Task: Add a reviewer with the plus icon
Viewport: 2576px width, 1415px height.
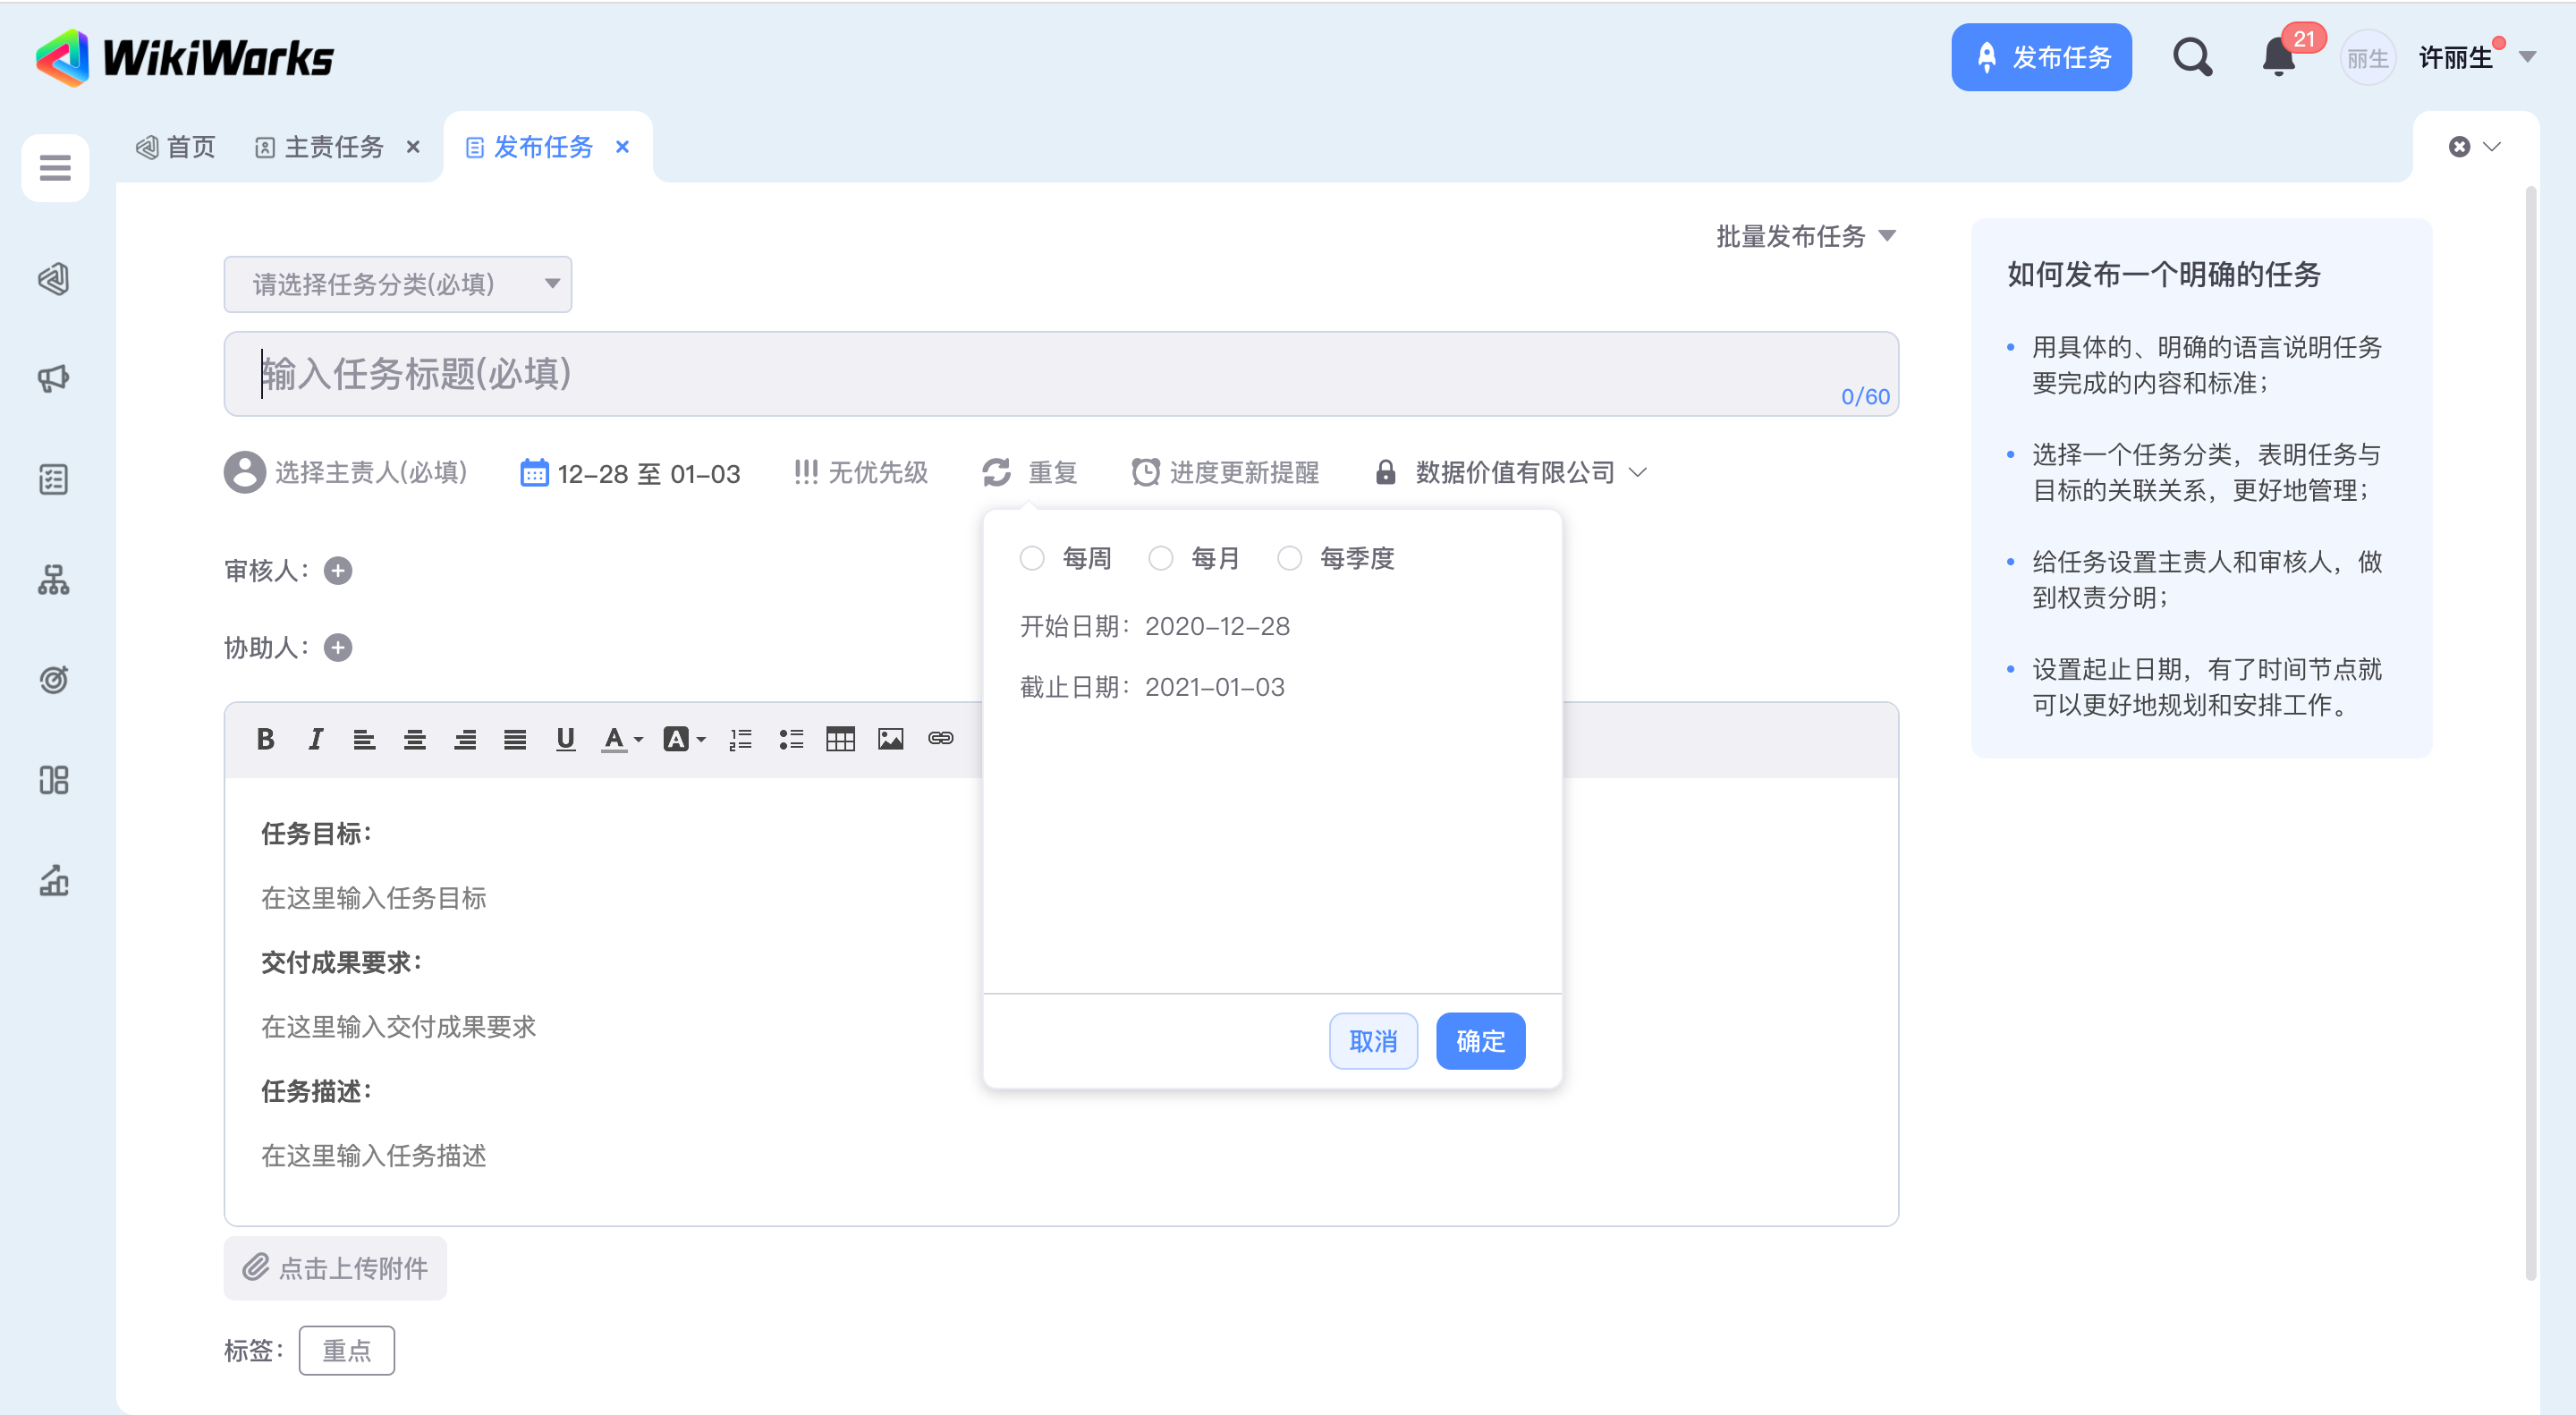Action: 338,571
